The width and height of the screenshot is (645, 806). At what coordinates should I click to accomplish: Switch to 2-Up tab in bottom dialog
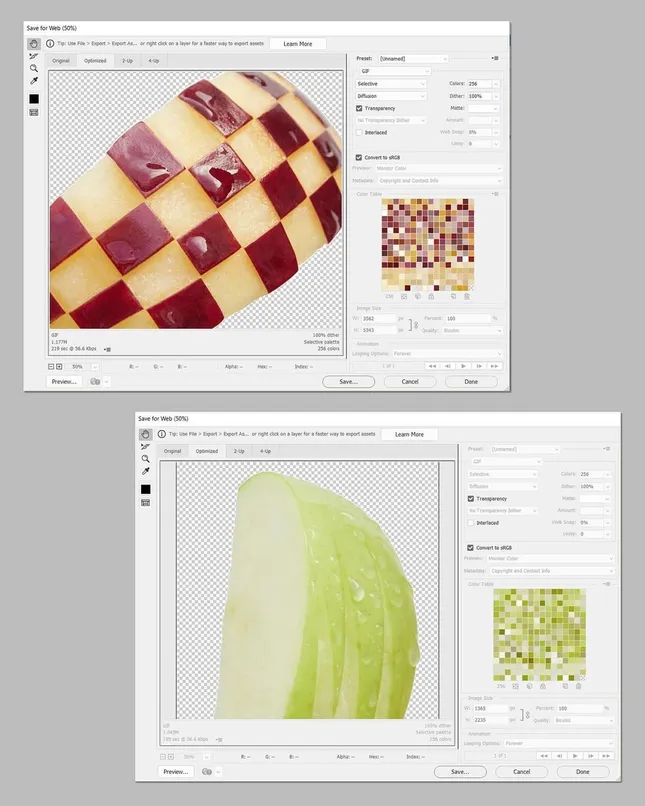point(239,451)
